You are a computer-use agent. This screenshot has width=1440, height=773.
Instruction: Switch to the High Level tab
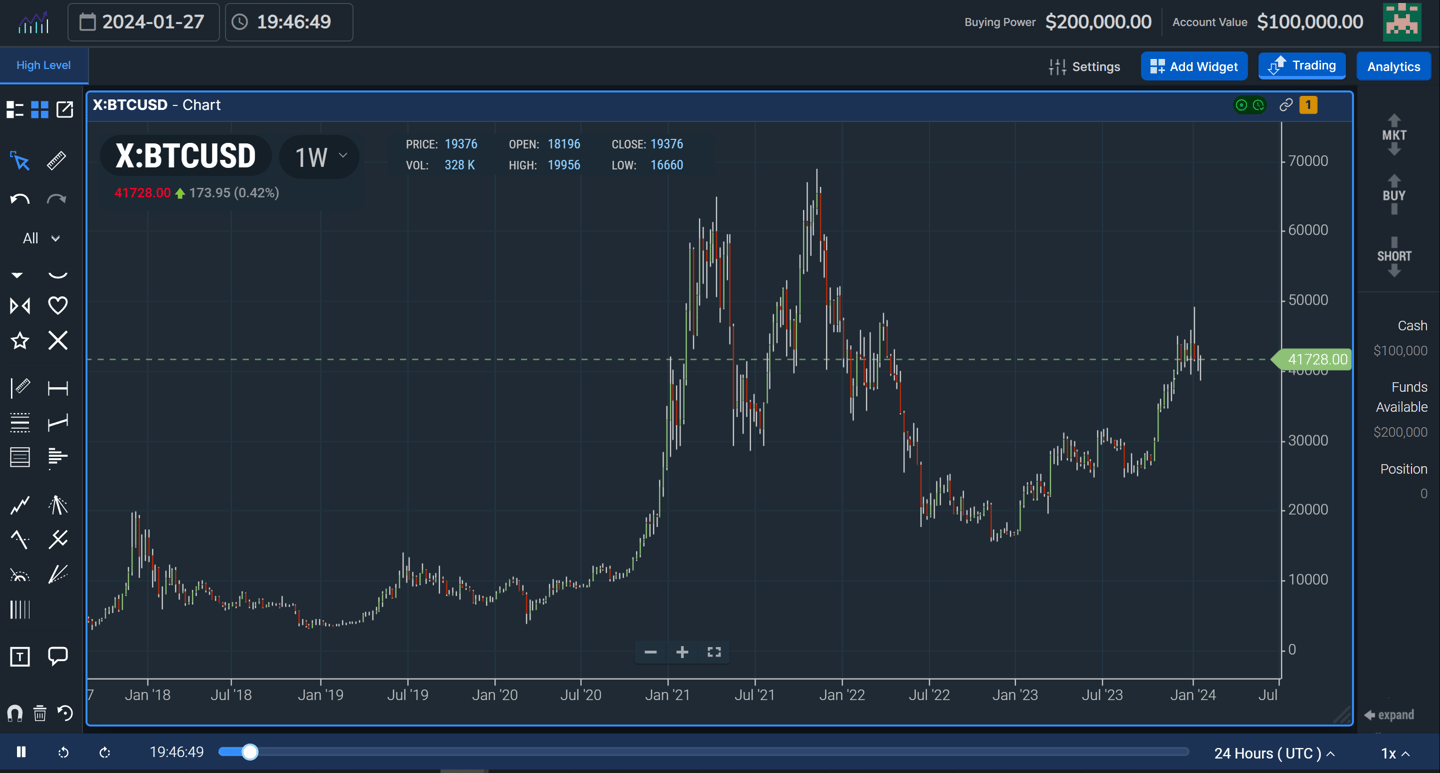click(44, 64)
